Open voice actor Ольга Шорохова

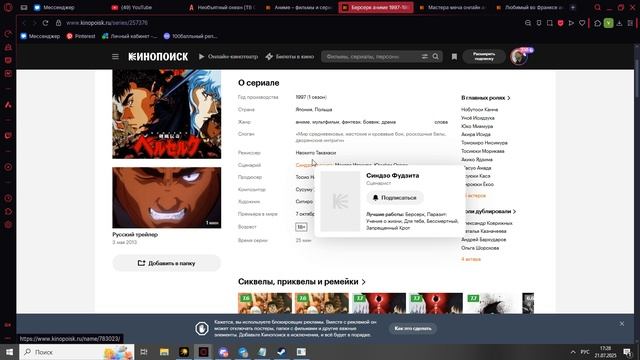(x=480, y=248)
